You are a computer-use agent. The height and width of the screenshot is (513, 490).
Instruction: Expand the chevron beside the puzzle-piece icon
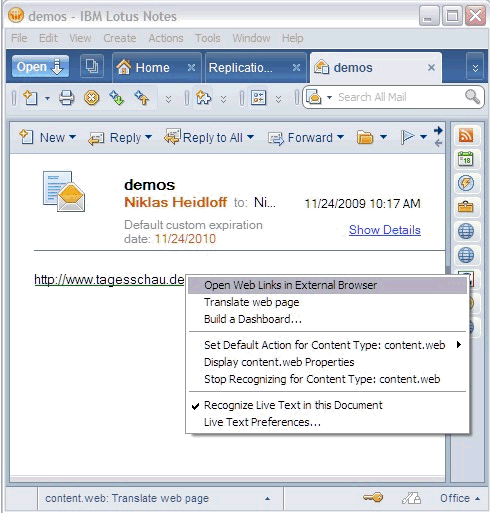(x=223, y=99)
